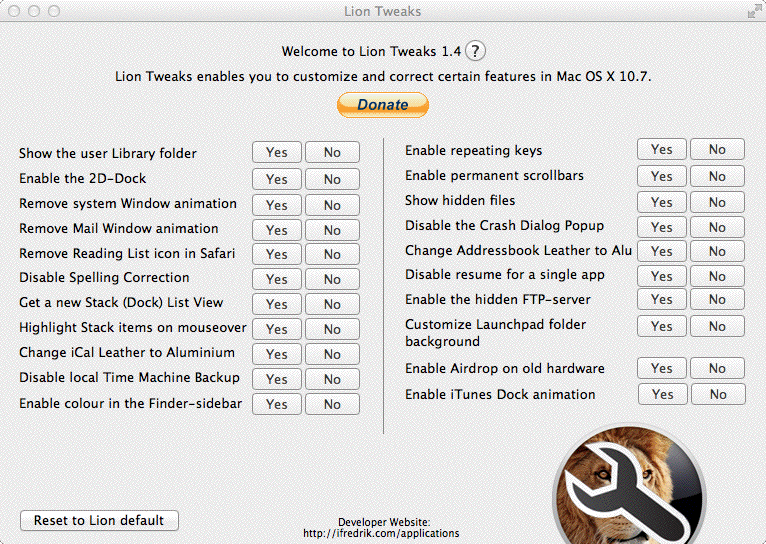Image resolution: width=766 pixels, height=544 pixels.
Task: Click Reset to Lion default
Action: (99, 520)
